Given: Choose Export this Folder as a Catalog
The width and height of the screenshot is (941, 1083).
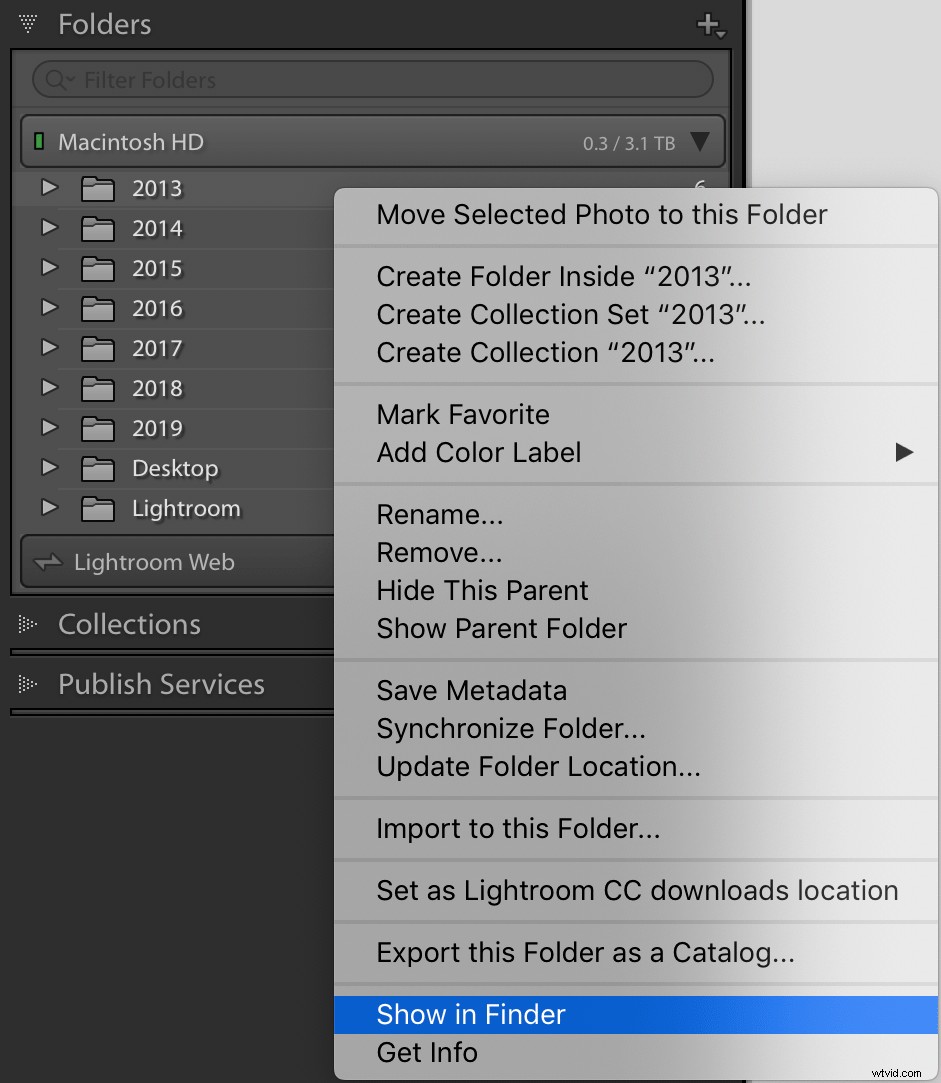Looking at the screenshot, I should click(x=585, y=952).
